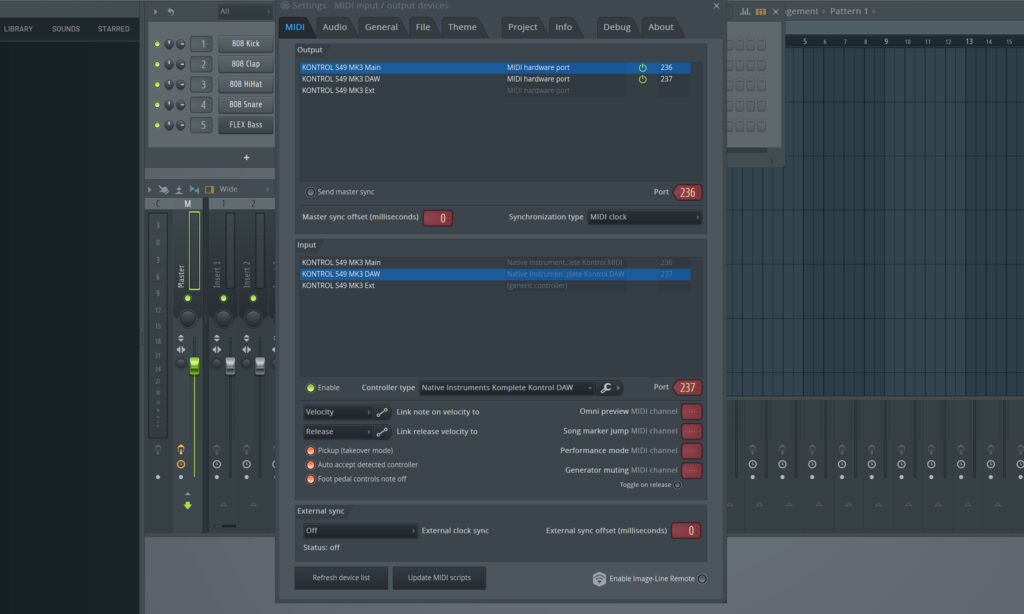This screenshot has width=1024, height=614.
Task: Toggle power icon for KONTROL S49 MK3 DAW output
Action: click(643, 79)
